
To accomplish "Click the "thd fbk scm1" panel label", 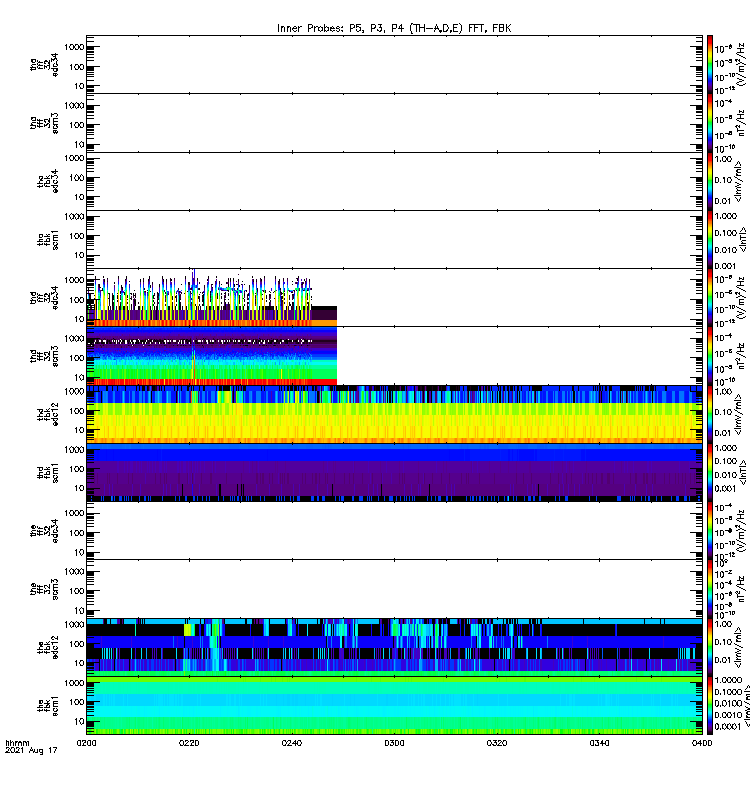I will [48, 472].
